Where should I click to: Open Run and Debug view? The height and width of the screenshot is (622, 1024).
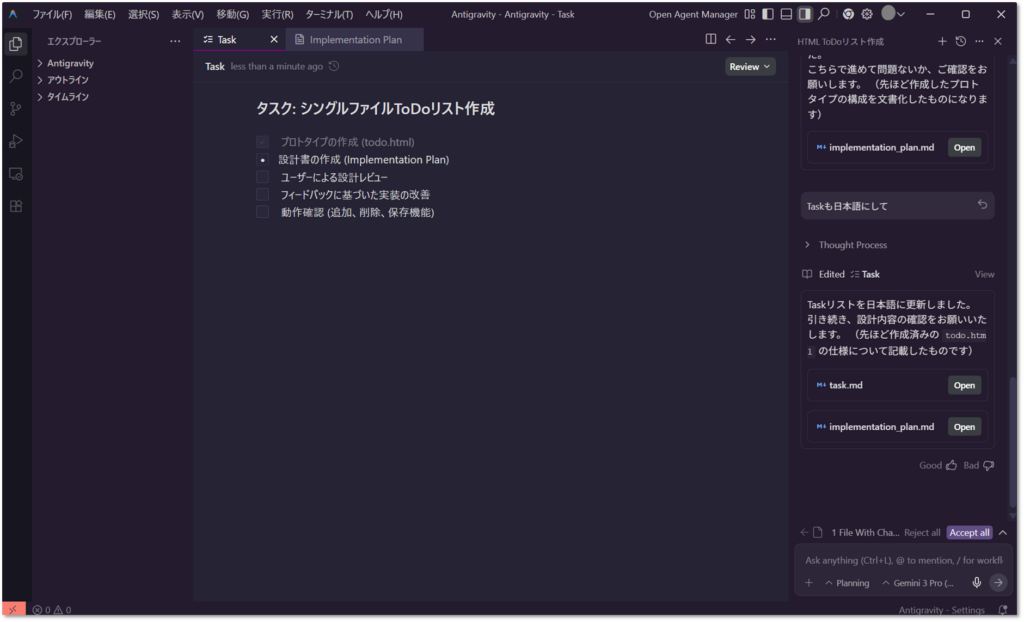point(16,141)
